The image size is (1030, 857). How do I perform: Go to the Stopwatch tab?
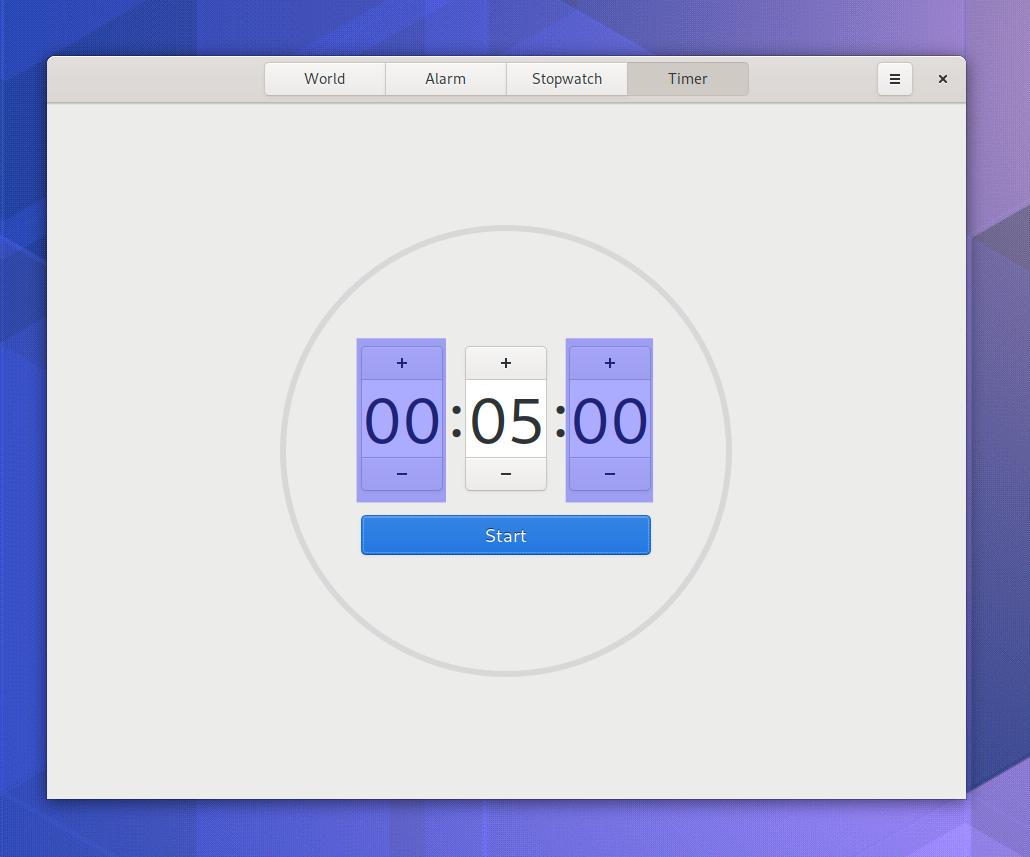click(567, 79)
